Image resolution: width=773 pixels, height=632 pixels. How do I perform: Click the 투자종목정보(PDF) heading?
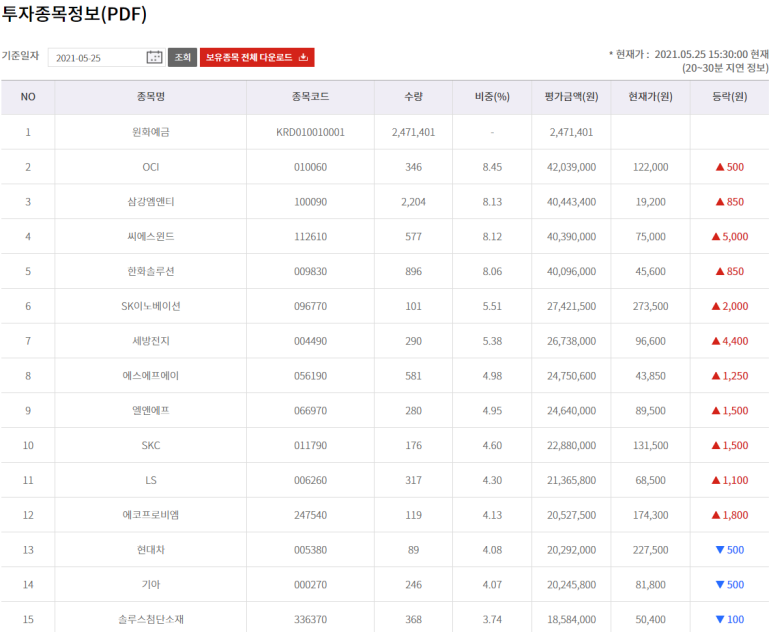point(74,14)
